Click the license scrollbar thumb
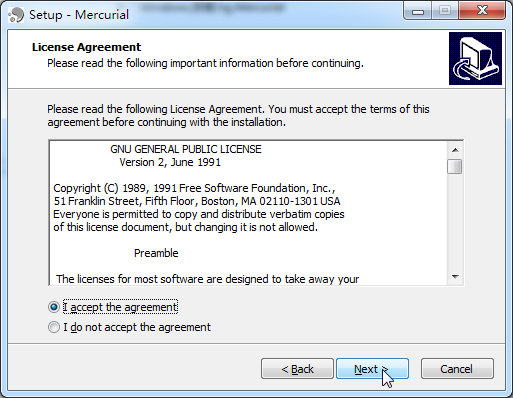 click(x=455, y=166)
